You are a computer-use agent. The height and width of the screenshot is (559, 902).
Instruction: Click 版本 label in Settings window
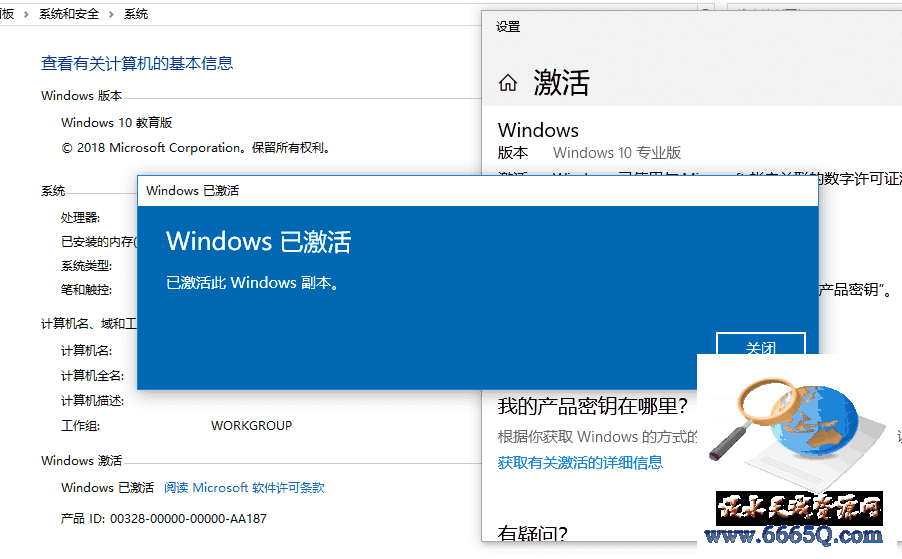coord(513,153)
